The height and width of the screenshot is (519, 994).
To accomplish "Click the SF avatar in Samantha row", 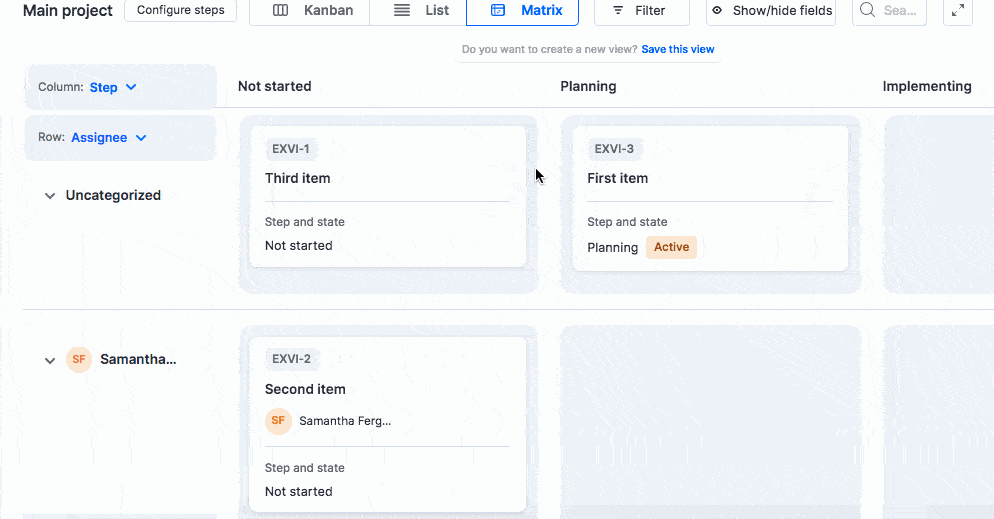I will click(79, 360).
